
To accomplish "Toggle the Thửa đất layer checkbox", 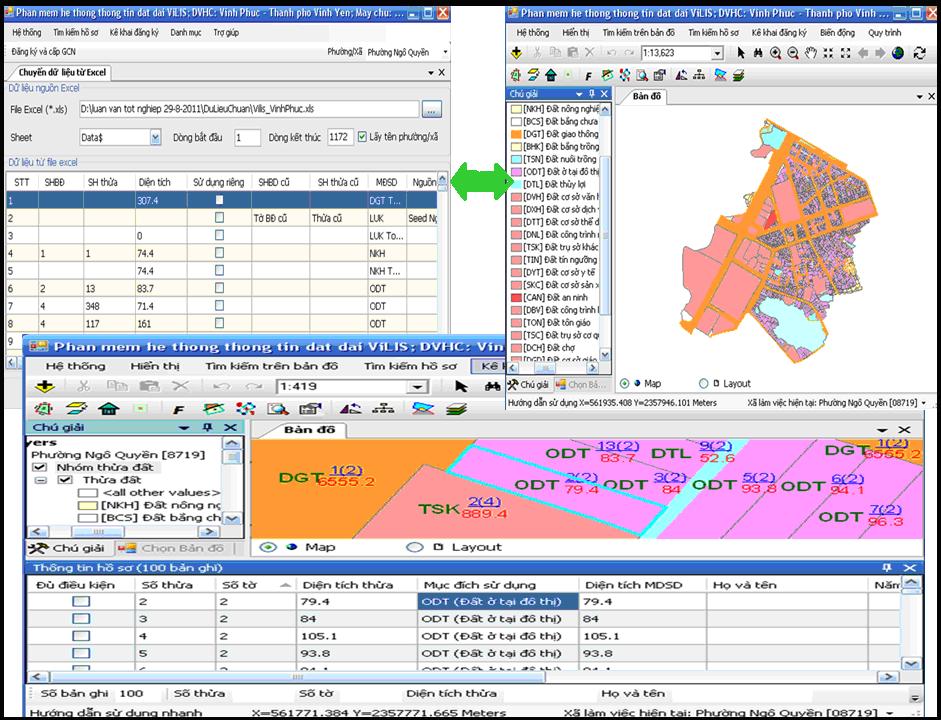I will coord(65,479).
